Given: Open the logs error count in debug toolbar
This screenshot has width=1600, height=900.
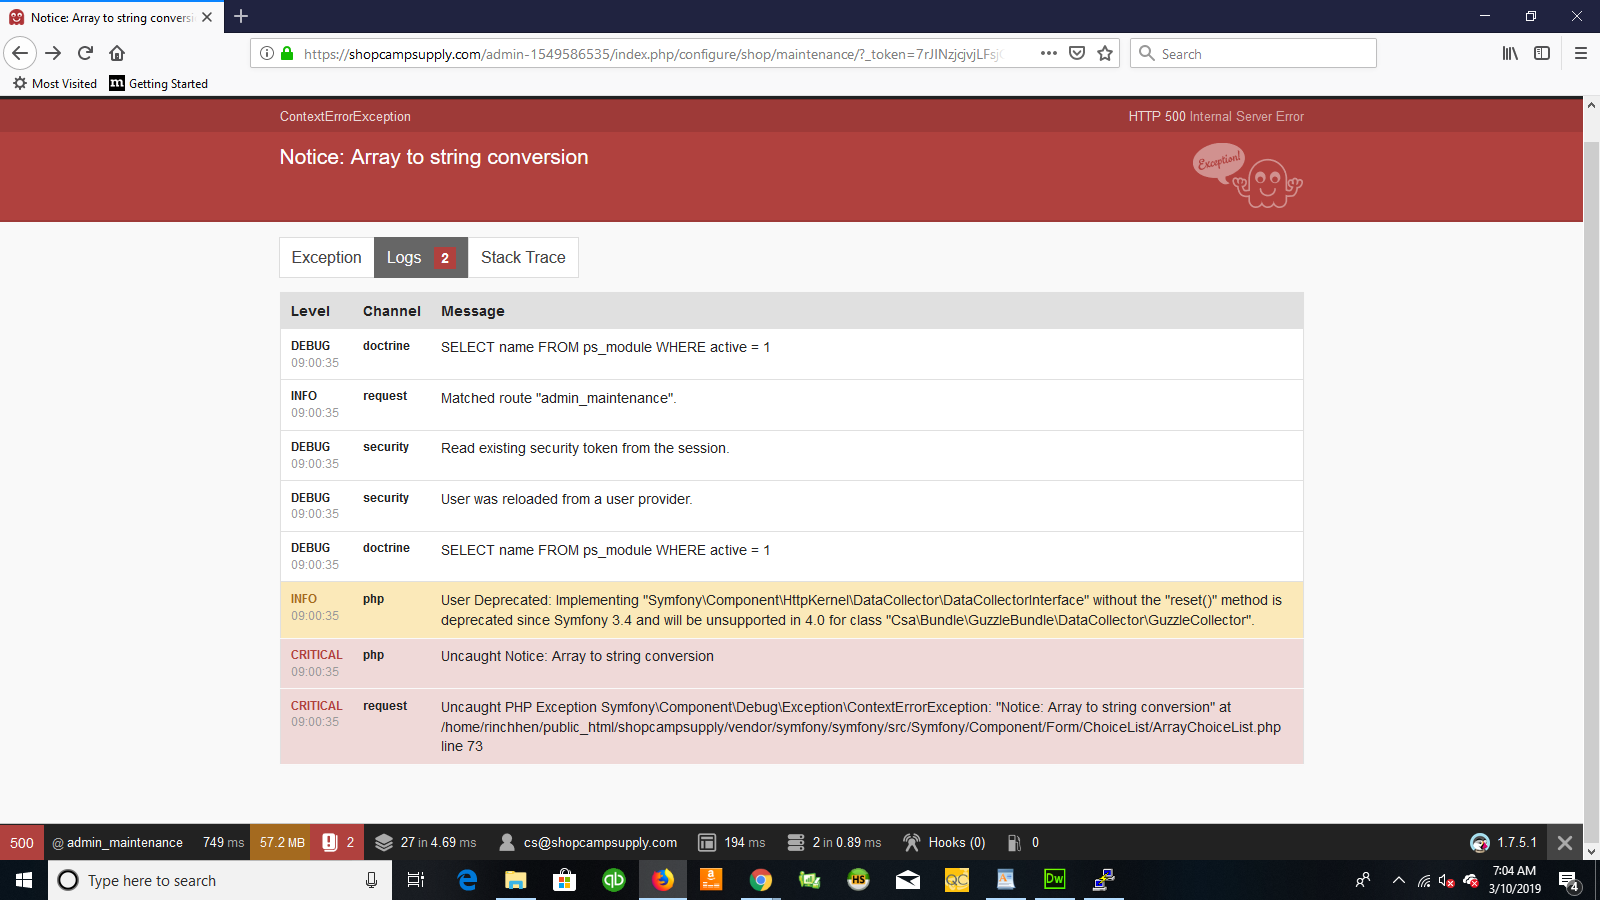Looking at the screenshot, I should coord(338,842).
